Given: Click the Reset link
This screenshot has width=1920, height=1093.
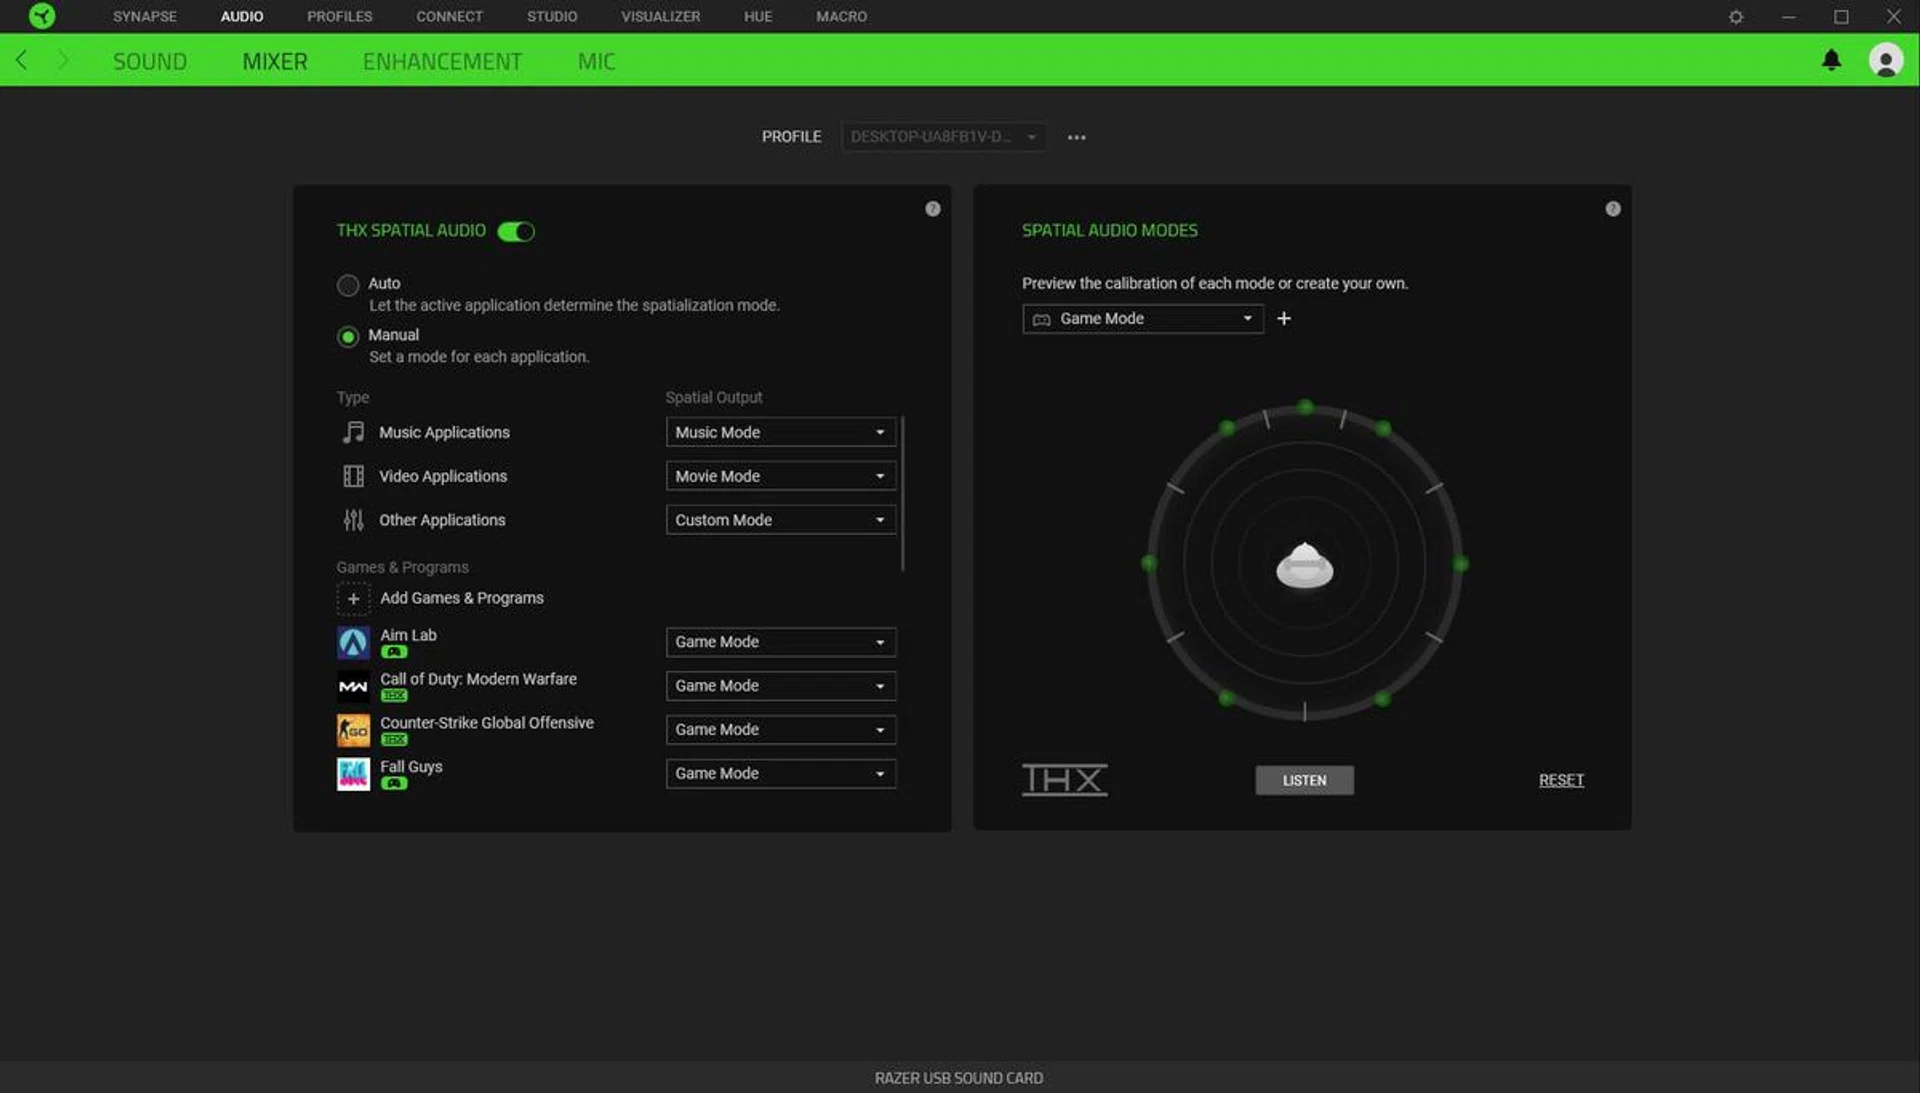Looking at the screenshot, I should pos(1560,780).
